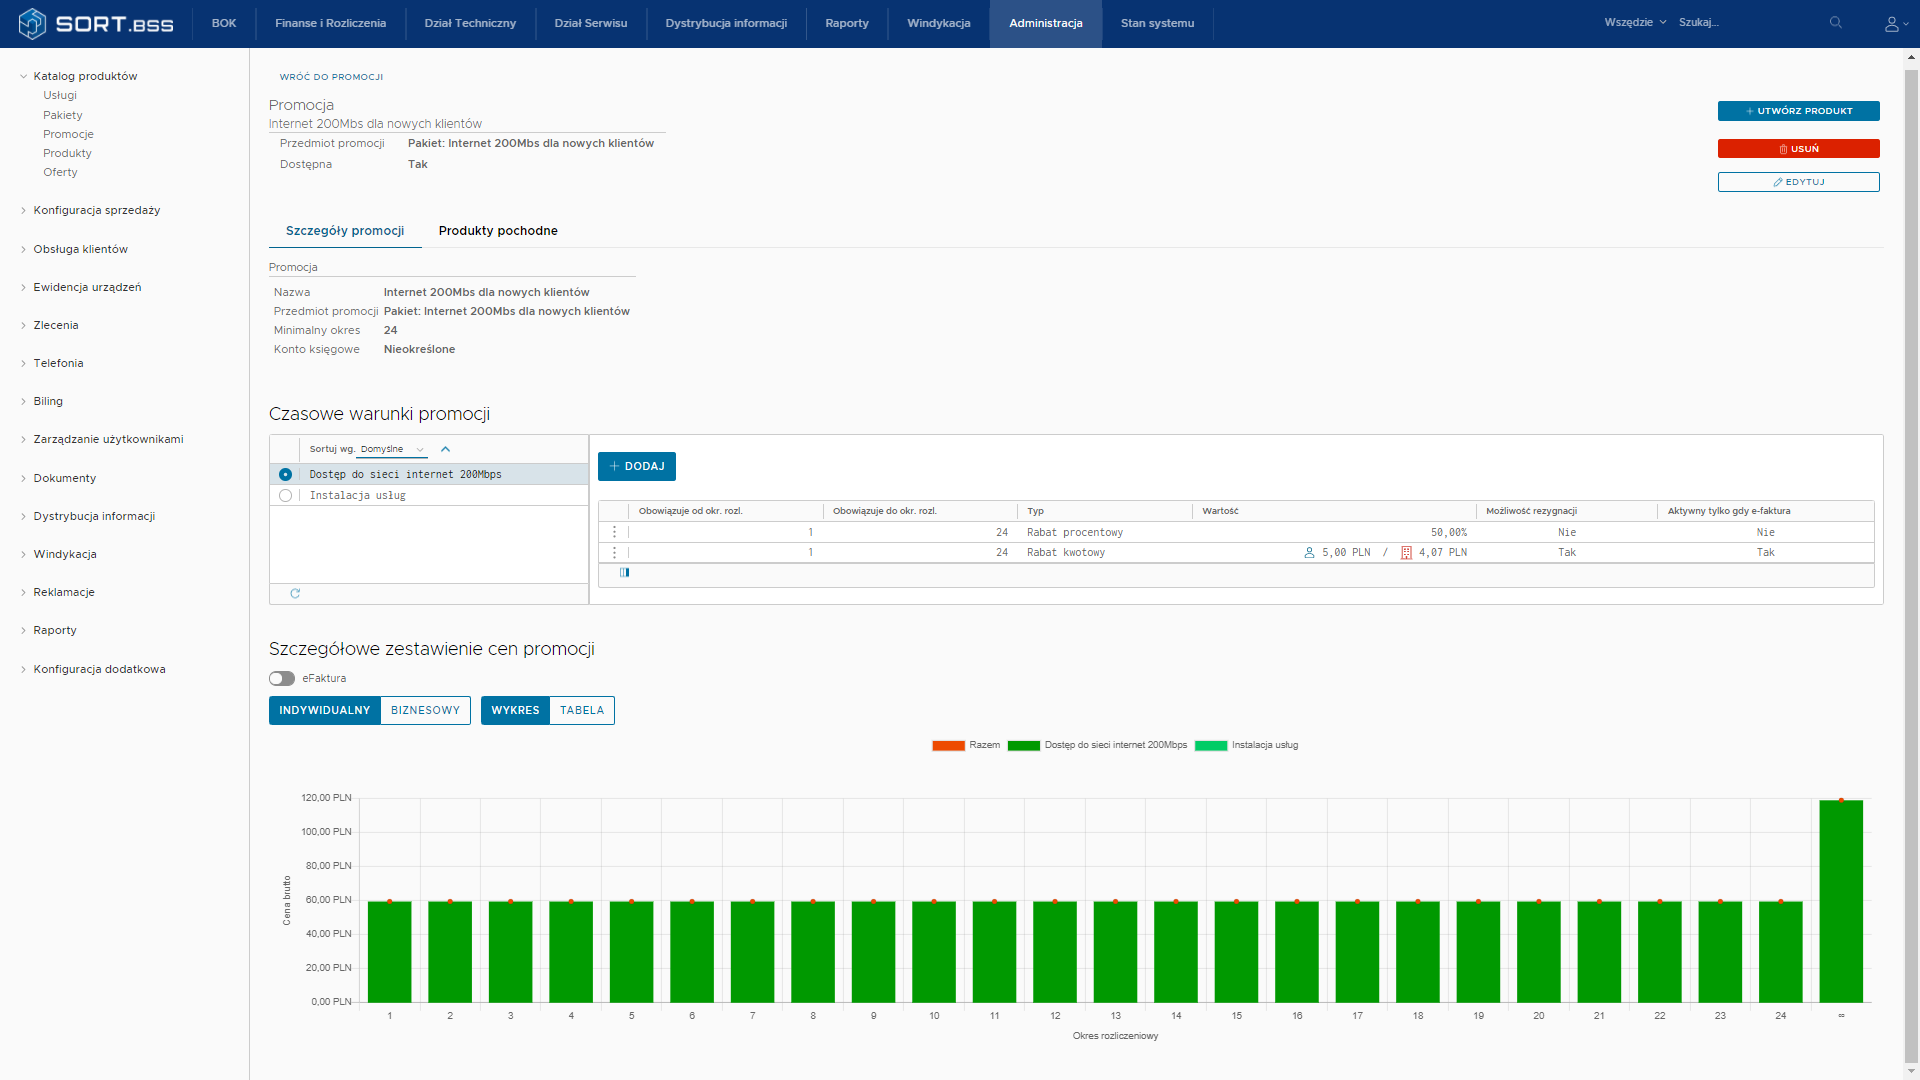Image resolution: width=1920 pixels, height=1080 pixels.
Task: Switch to Produkty pochodne tab
Action: click(498, 231)
